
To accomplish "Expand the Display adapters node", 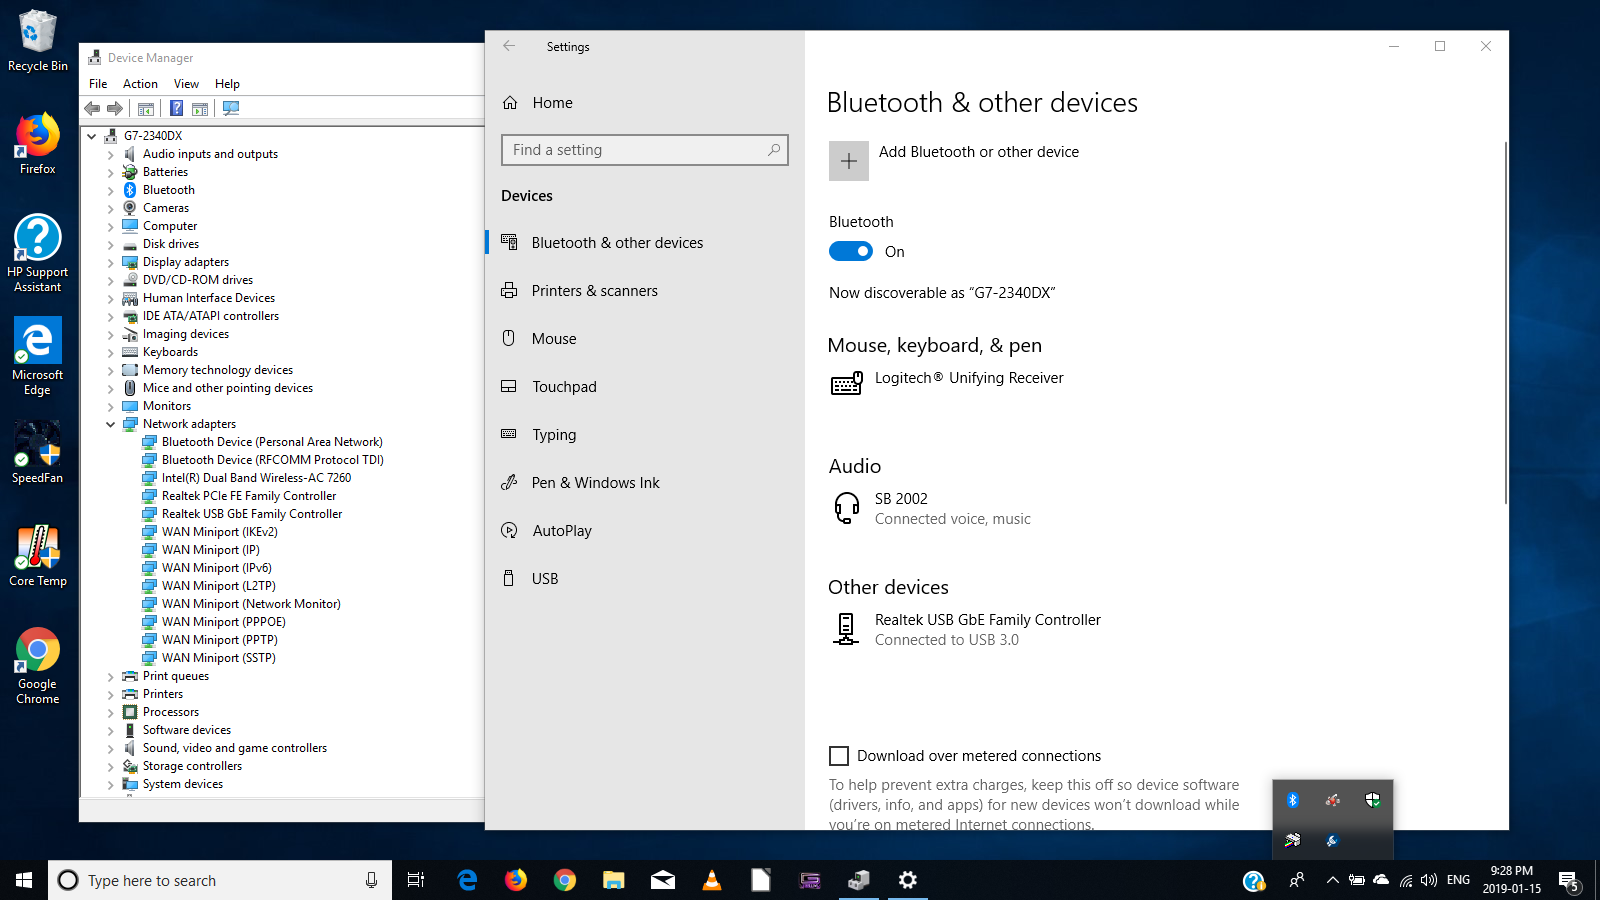I will [110, 262].
